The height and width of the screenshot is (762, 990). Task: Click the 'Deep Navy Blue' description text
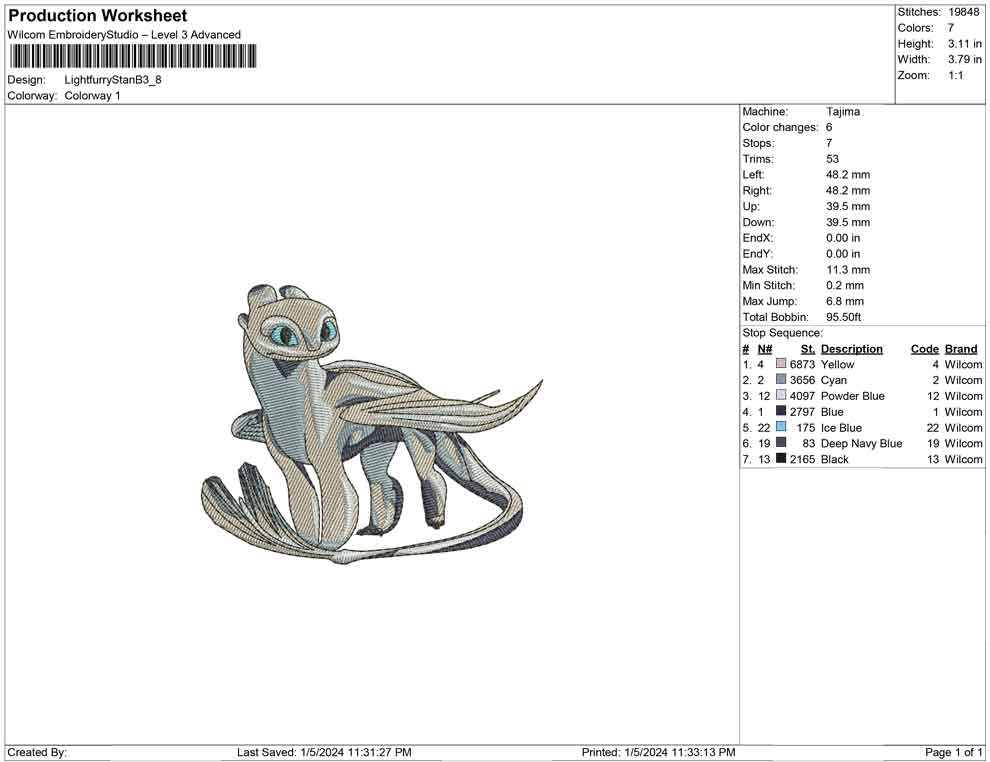(x=862, y=443)
